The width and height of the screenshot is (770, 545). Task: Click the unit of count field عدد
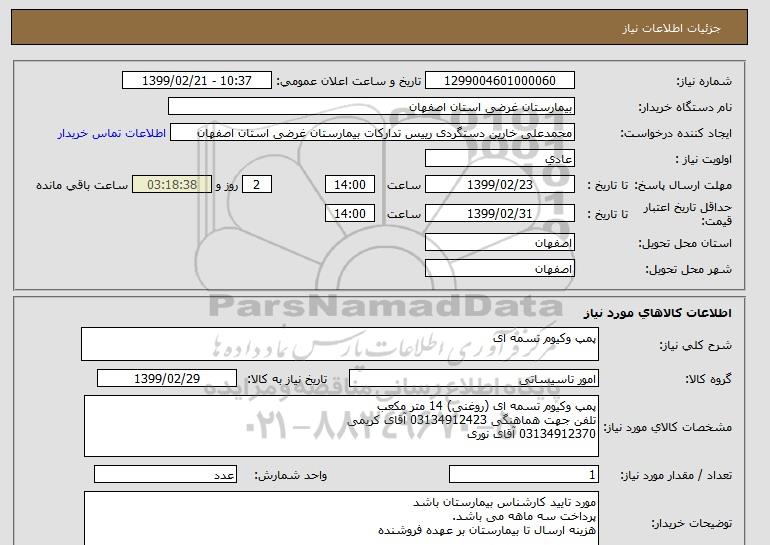pos(165,475)
